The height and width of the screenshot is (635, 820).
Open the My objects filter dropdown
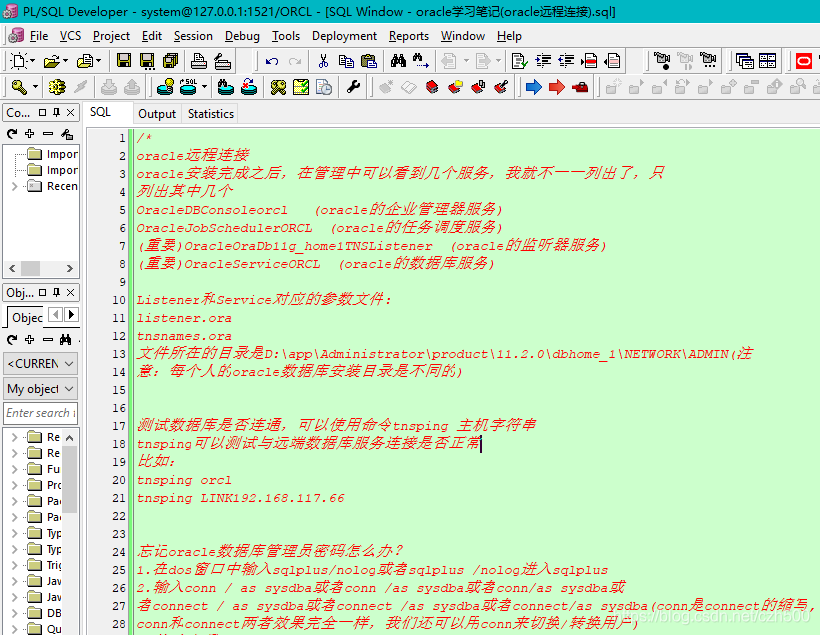41,389
